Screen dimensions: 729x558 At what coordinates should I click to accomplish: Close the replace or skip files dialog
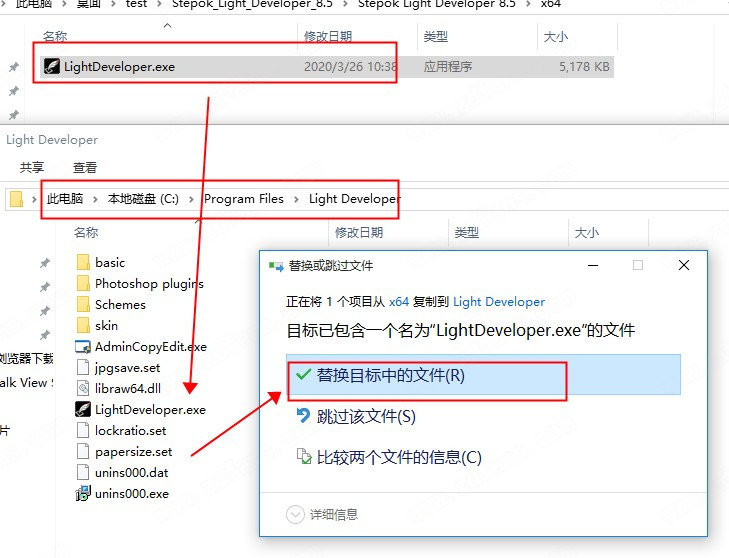coord(684,266)
